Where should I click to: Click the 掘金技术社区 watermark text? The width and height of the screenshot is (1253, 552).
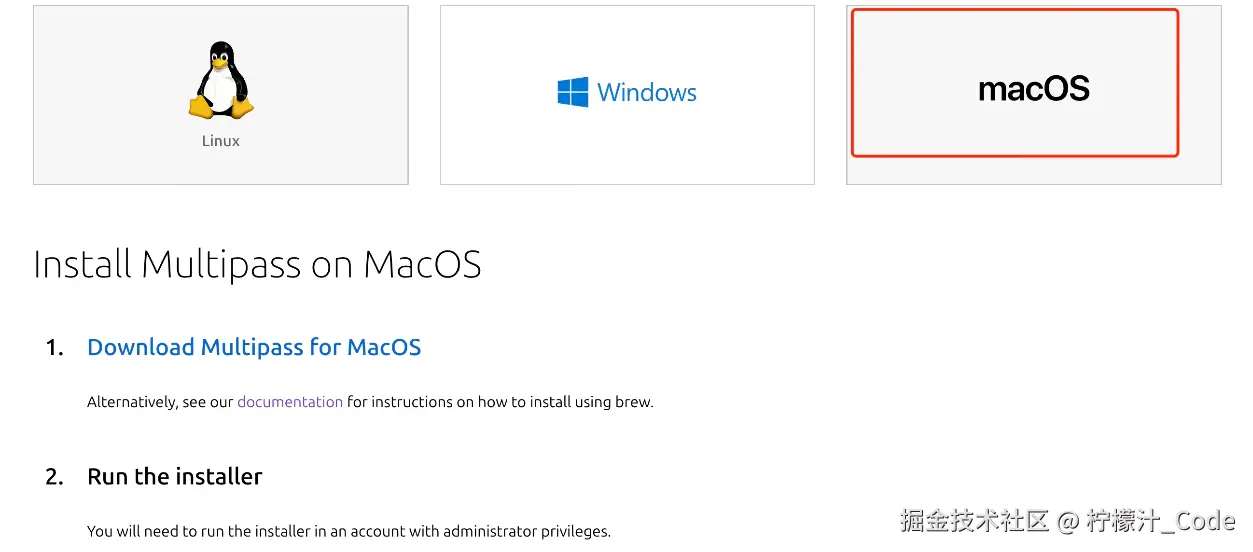click(974, 521)
